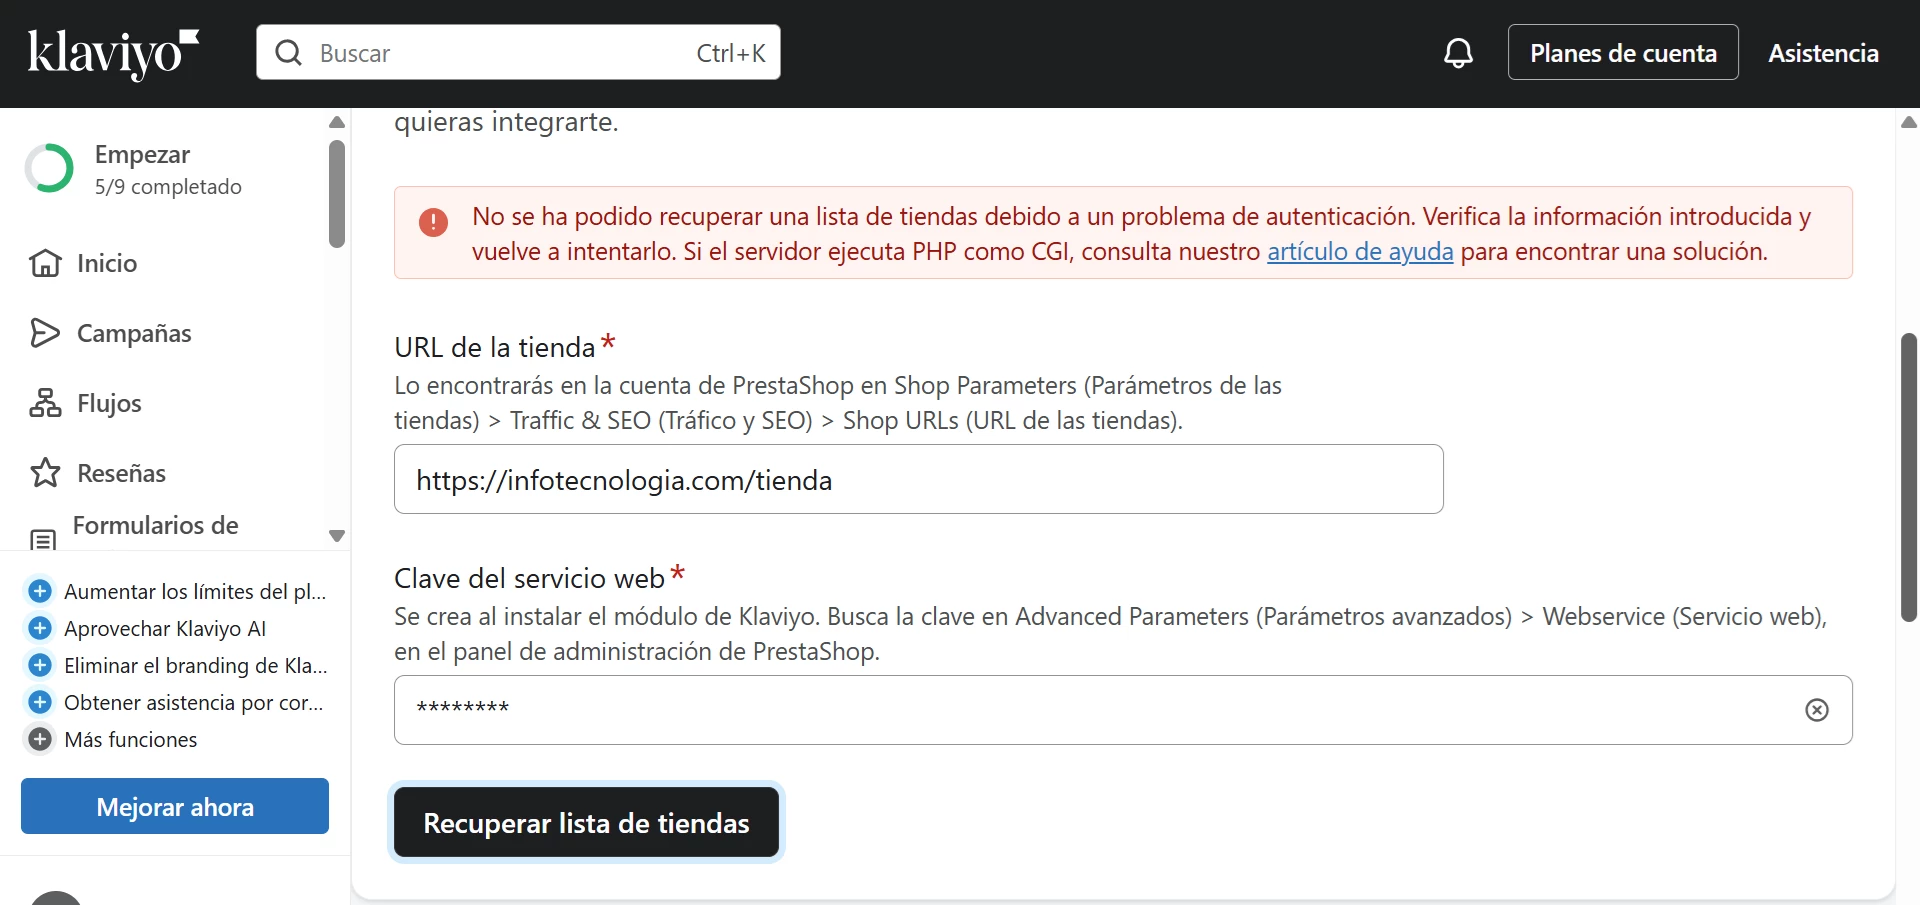Click plus icon beside Obtener asistencia

40,702
